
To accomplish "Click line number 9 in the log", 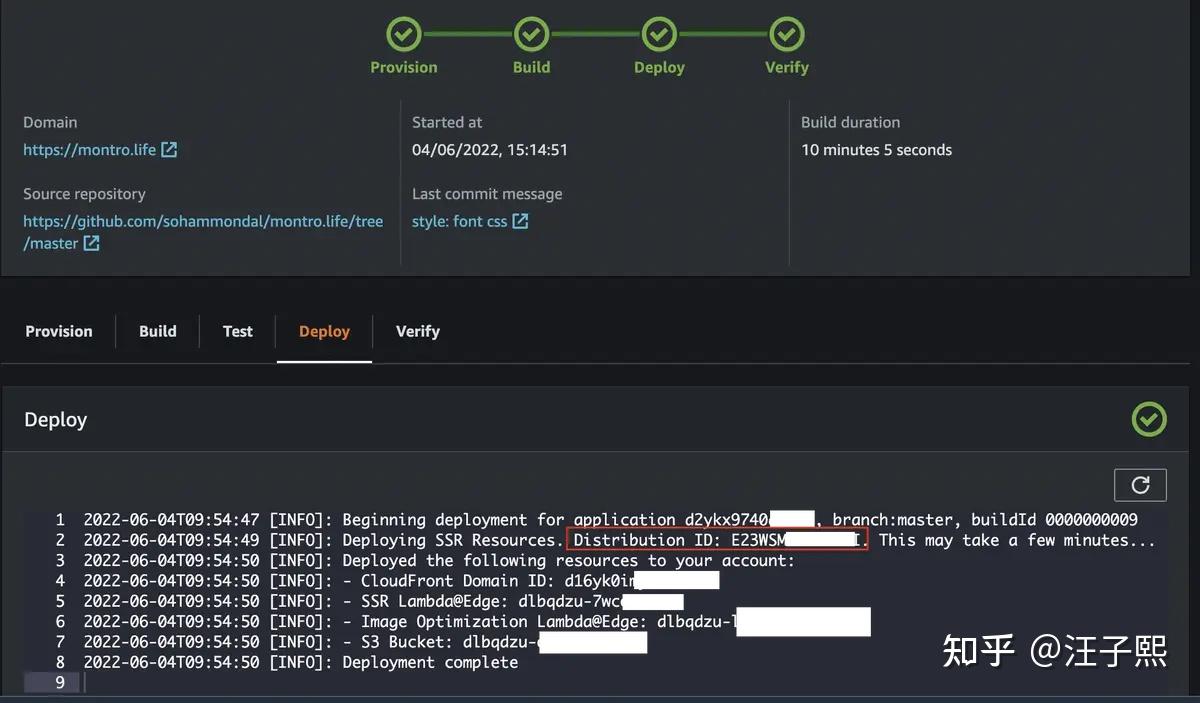I will click(x=58, y=682).
